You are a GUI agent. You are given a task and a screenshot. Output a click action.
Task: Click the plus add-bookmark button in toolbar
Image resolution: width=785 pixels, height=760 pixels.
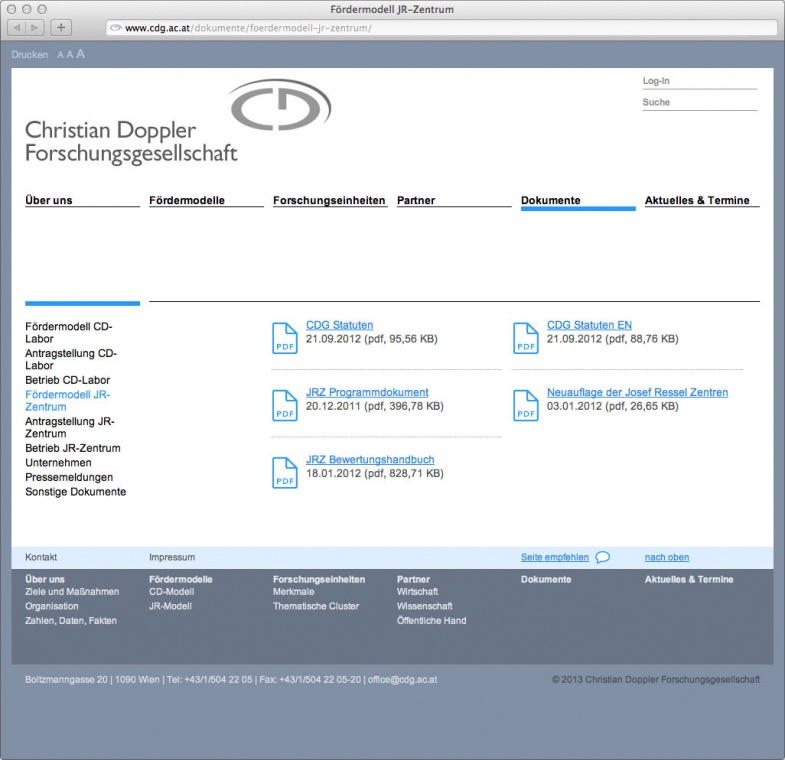point(61,28)
